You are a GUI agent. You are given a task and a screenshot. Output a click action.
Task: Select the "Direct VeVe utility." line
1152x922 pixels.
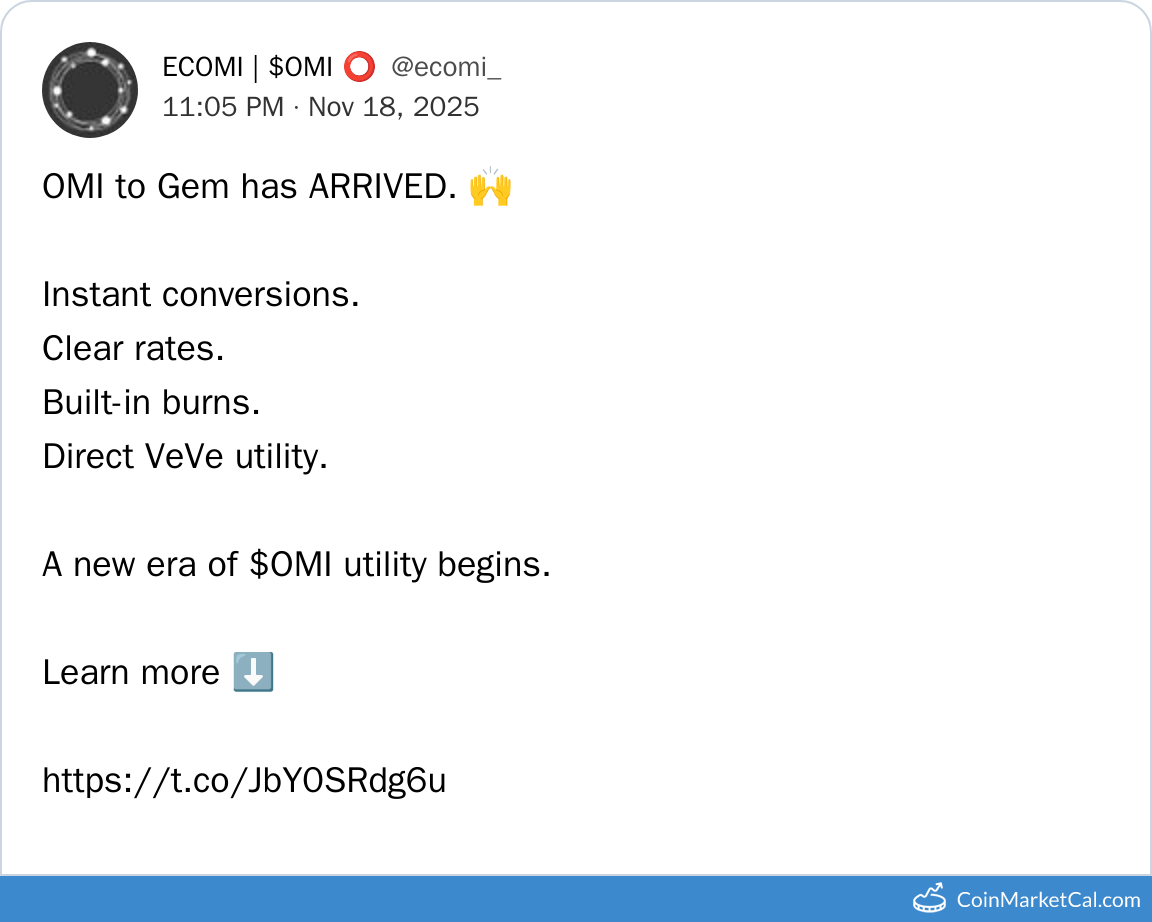click(185, 457)
